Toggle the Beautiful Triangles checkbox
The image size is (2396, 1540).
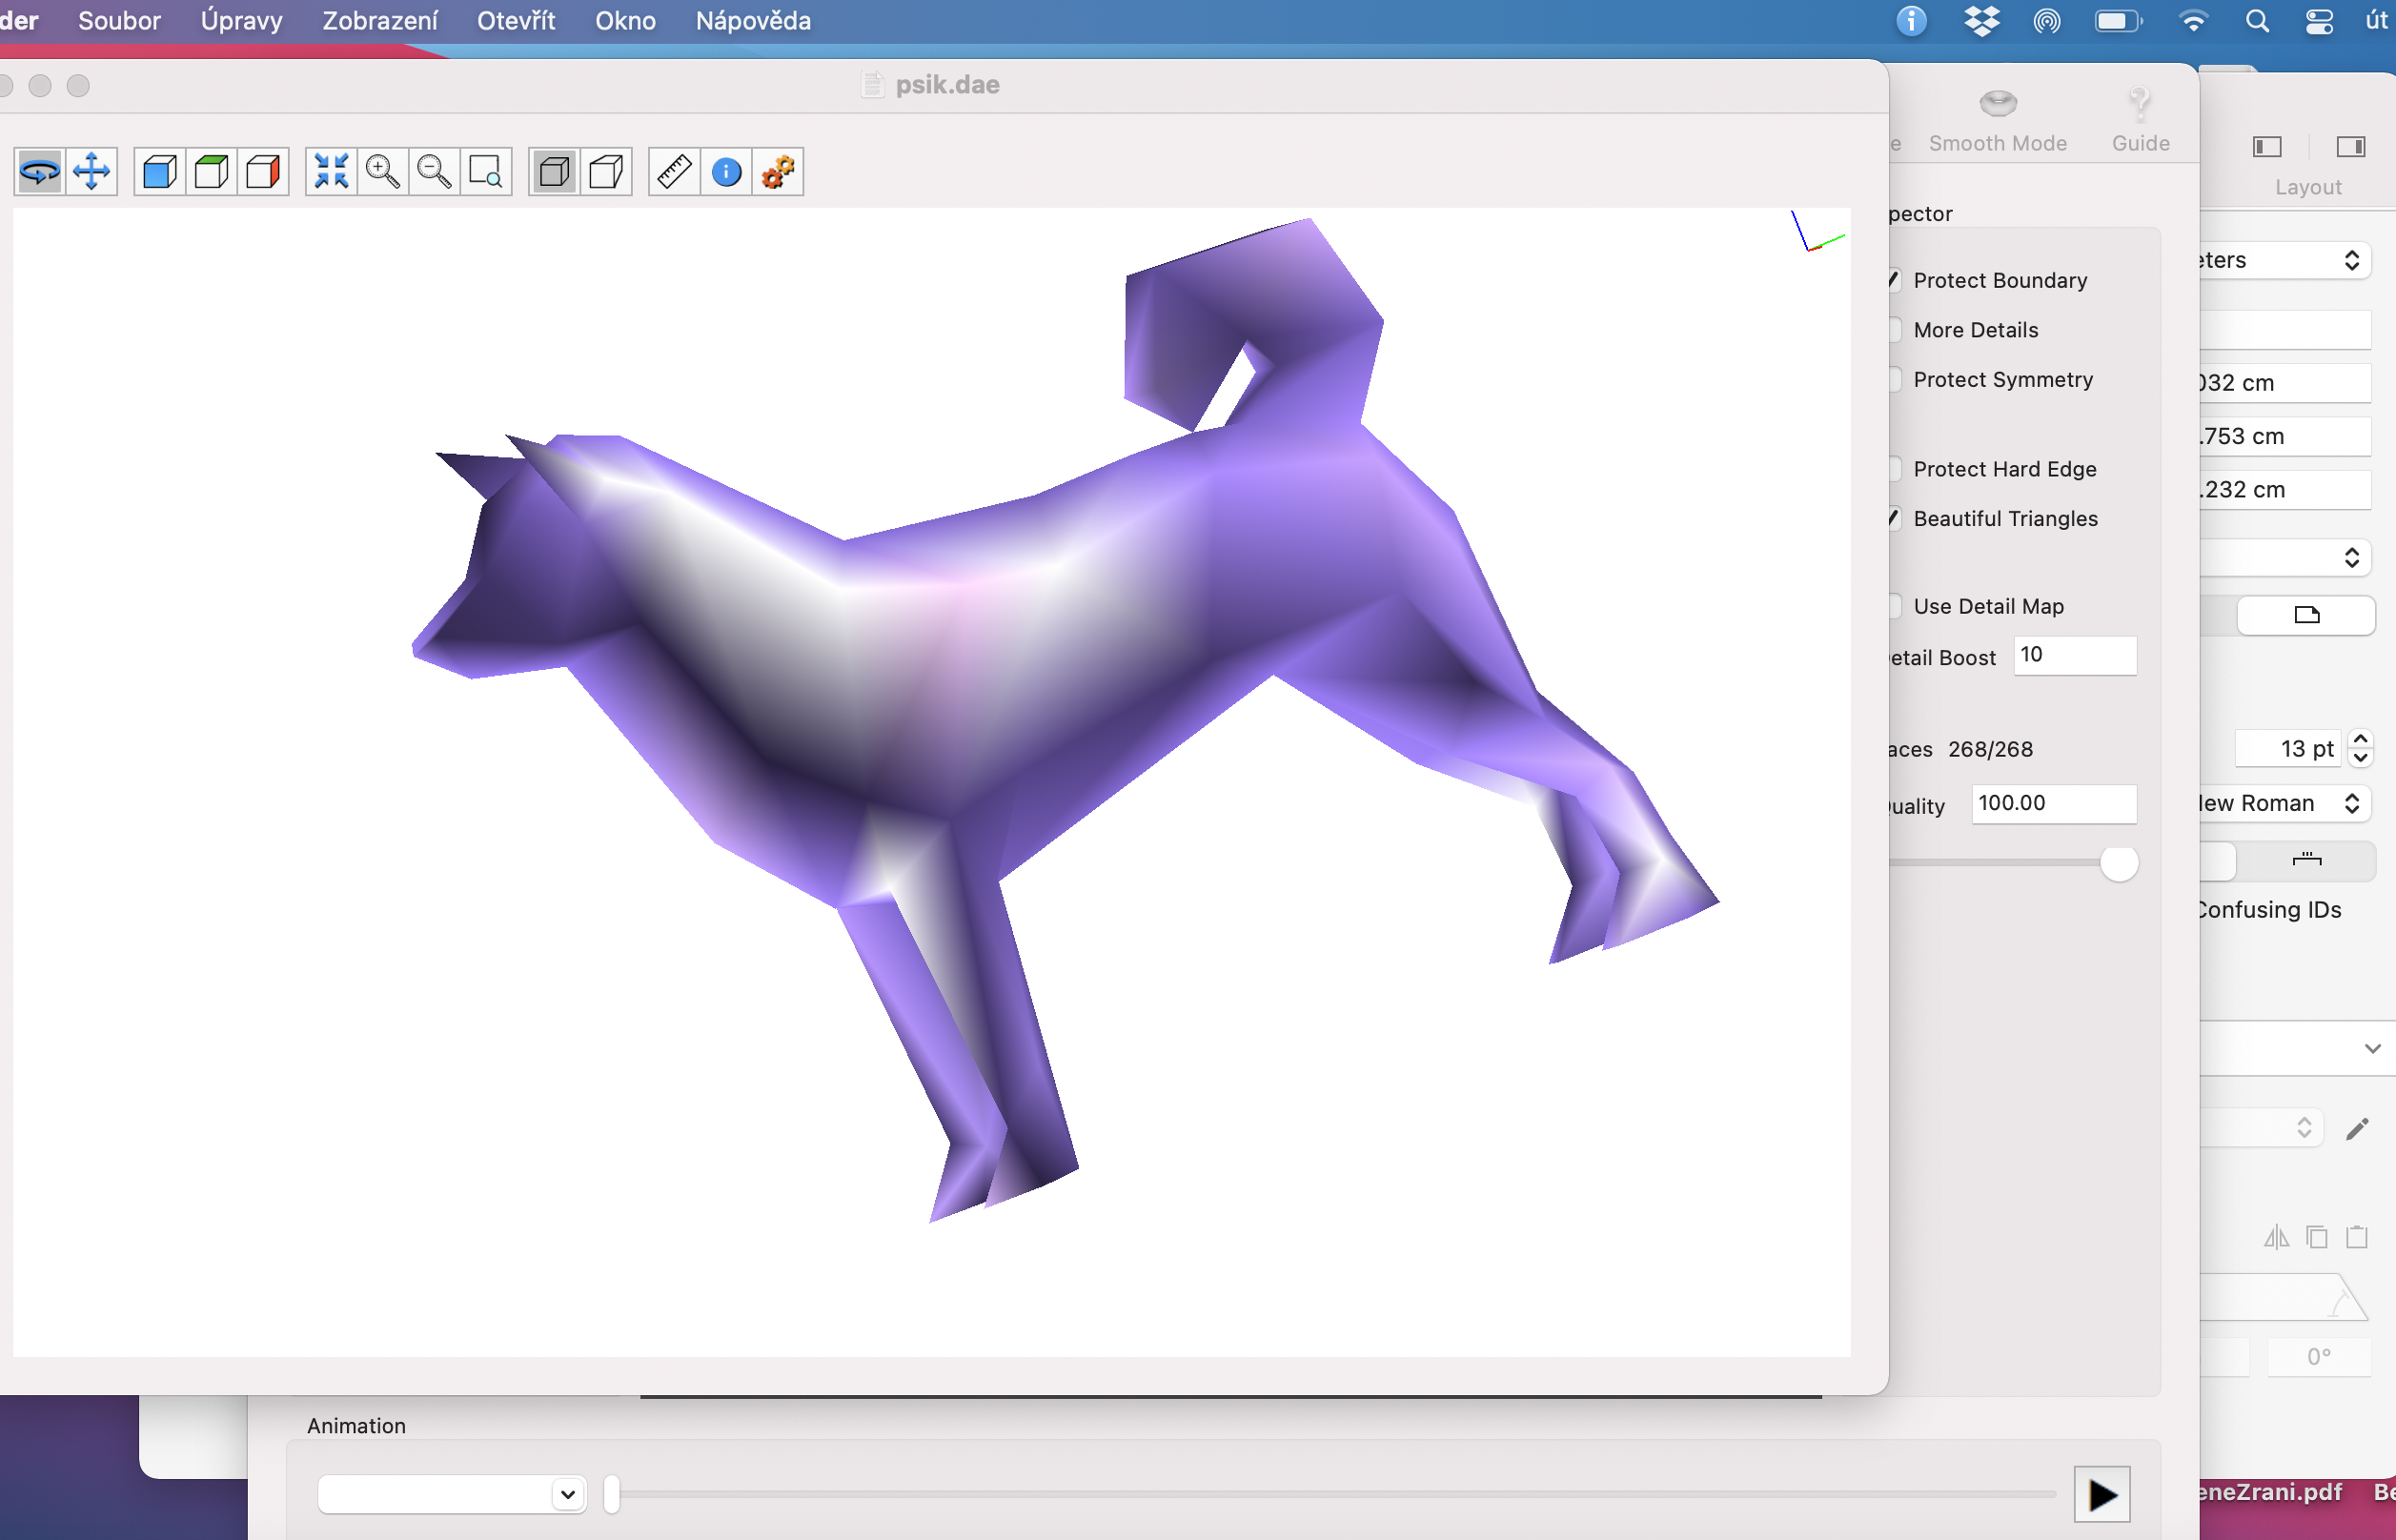pos(1893,518)
